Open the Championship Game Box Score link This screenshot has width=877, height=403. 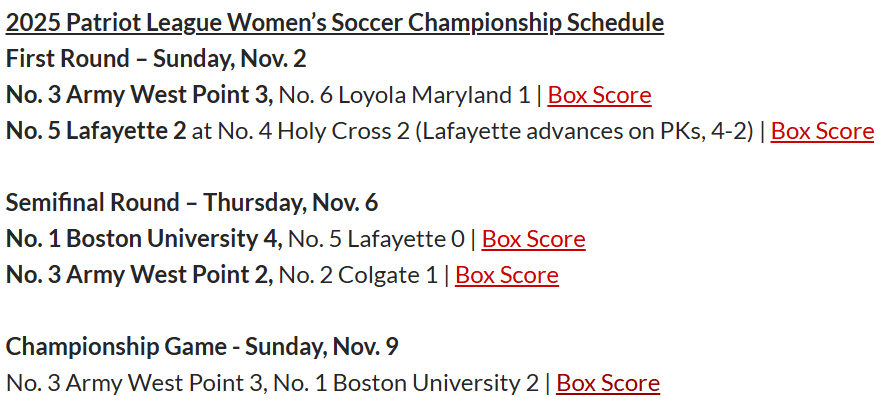click(607, 383)
